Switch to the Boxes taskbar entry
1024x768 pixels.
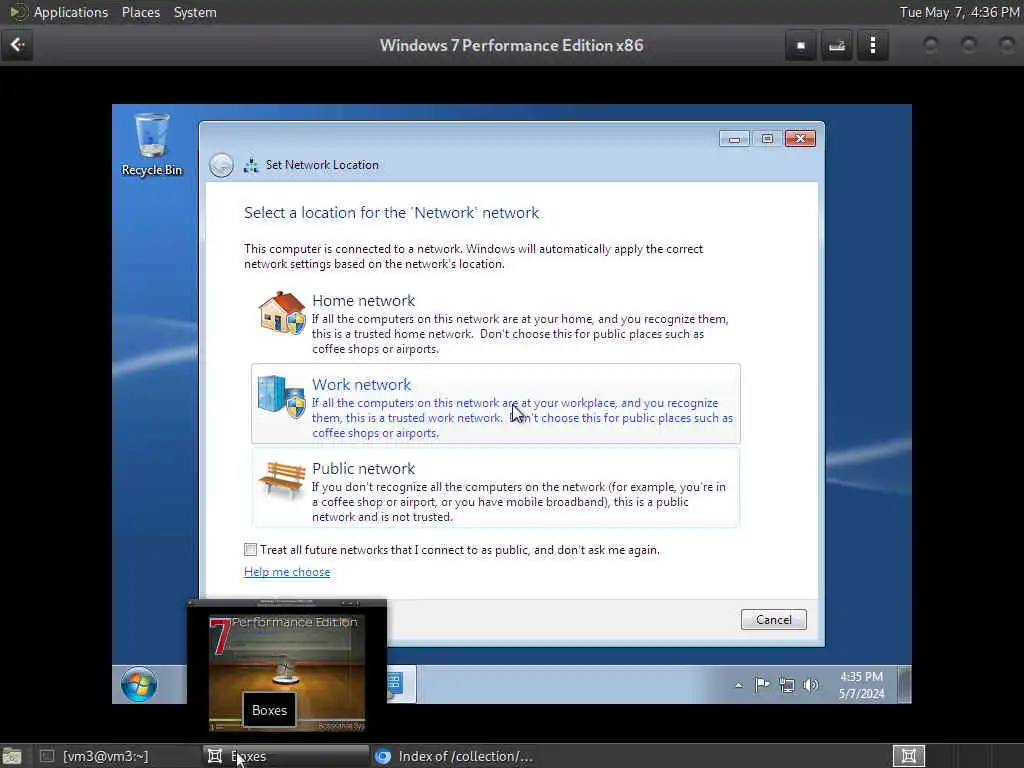pos(286,756)
